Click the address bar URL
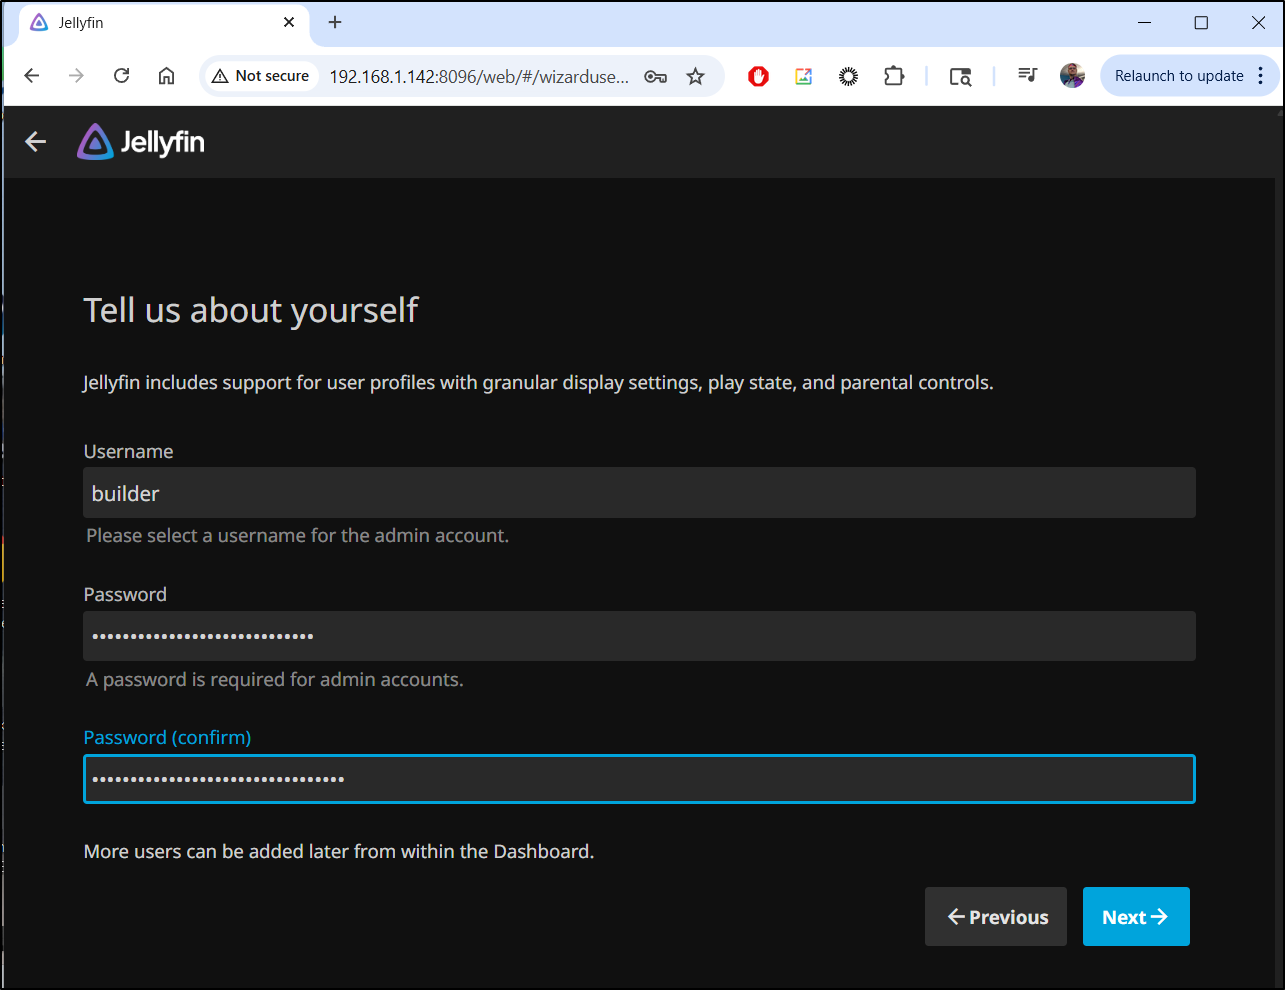The height and width of the screenshot is (990, 1285). [479, 76]
